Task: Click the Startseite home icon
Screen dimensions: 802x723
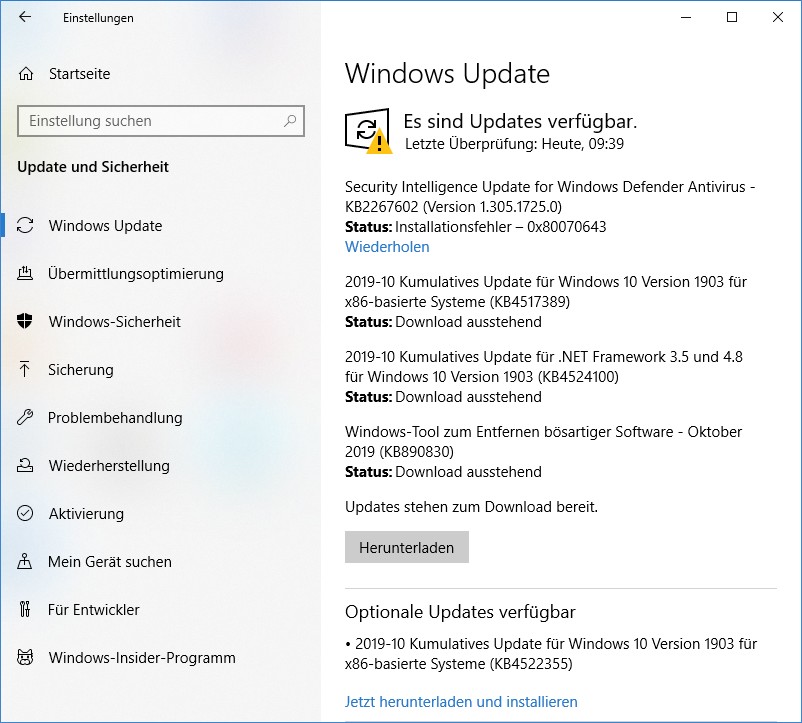Action: pos(26,74)
